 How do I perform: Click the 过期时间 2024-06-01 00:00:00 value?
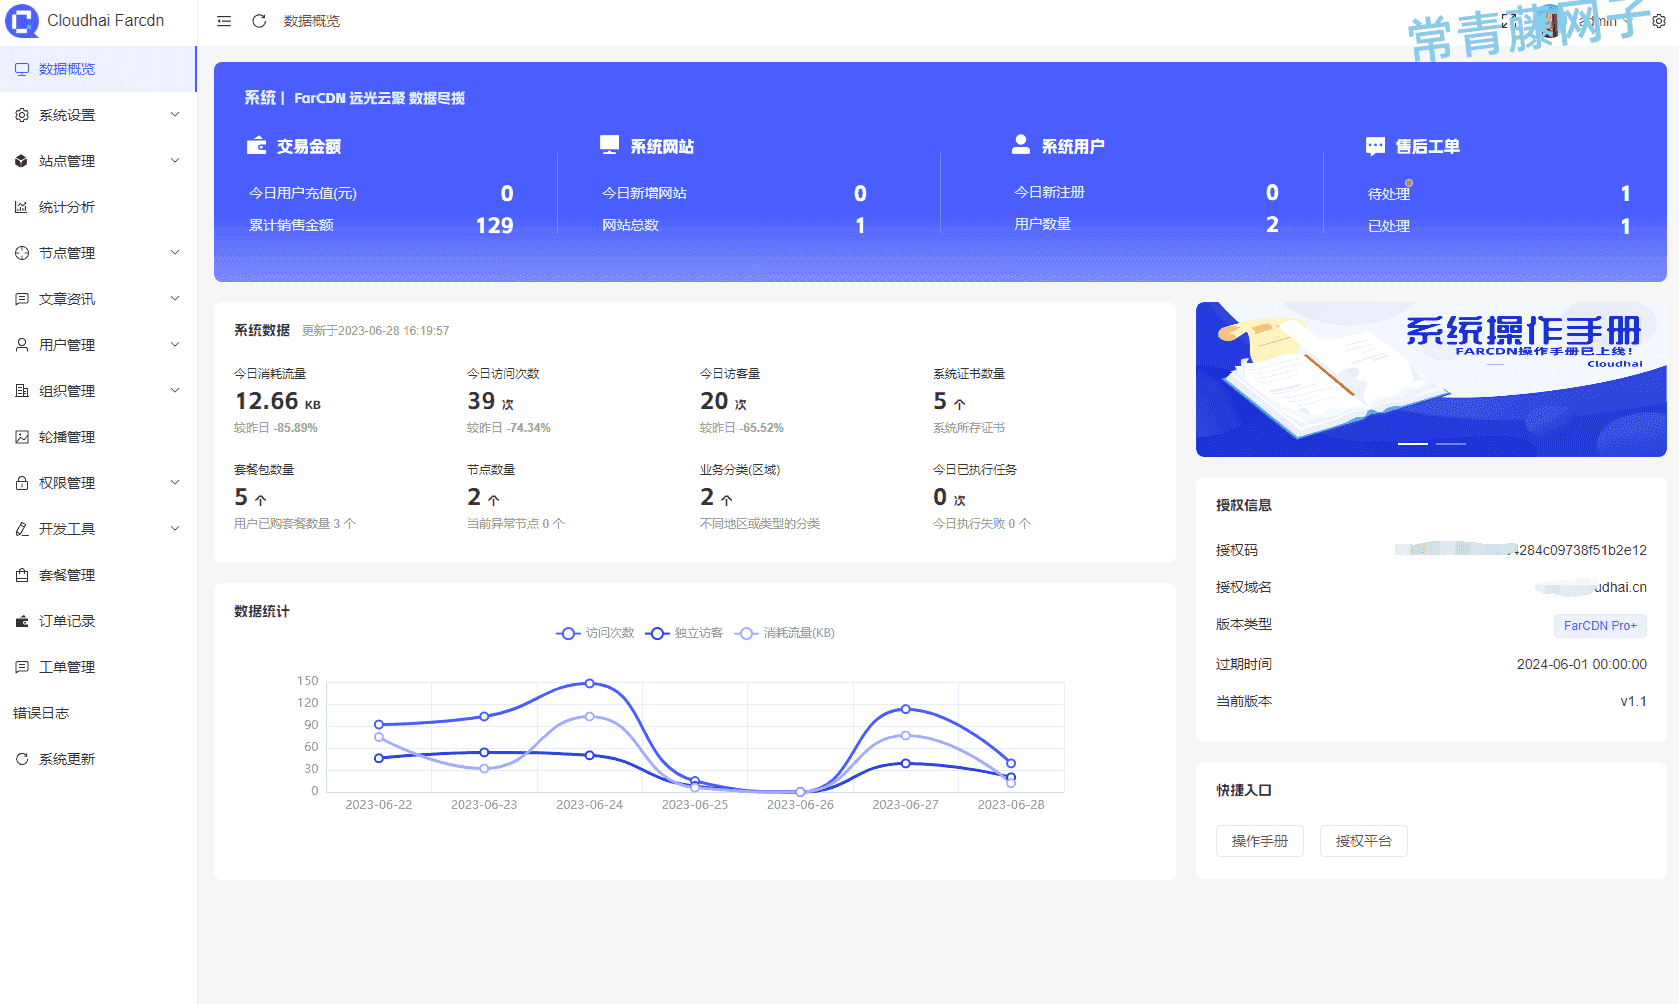[1582, 664]
